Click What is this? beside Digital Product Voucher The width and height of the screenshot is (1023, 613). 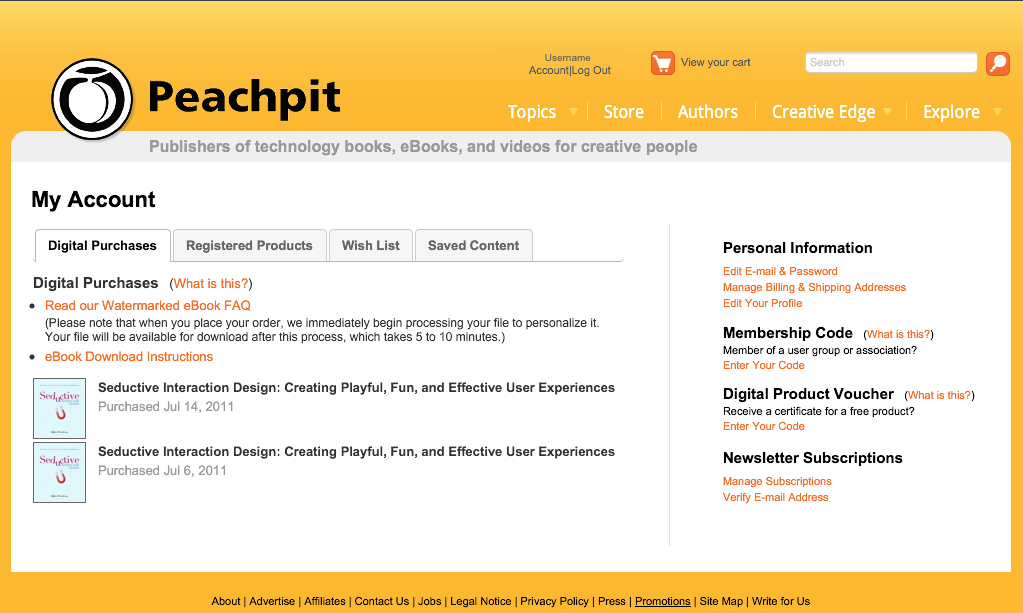[939, 395]
